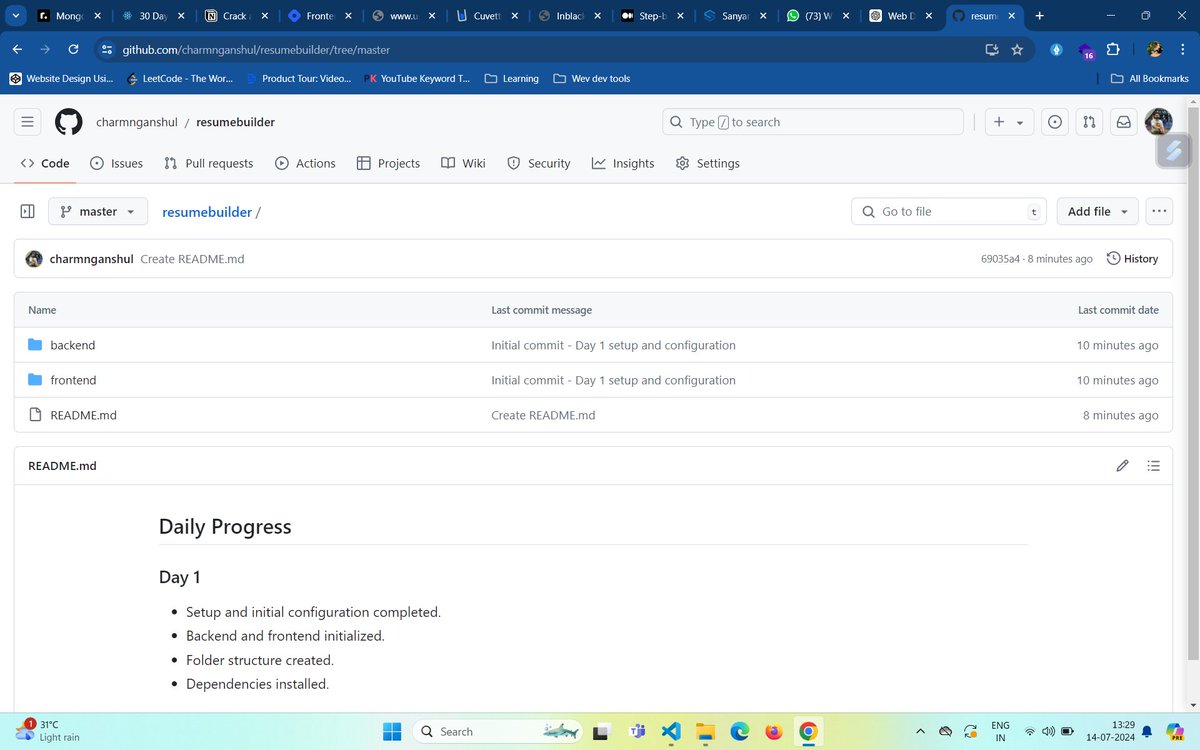Switch to the 30 Day browser tab
This screenshot has width=1200, height=750.
coord(152,16)
